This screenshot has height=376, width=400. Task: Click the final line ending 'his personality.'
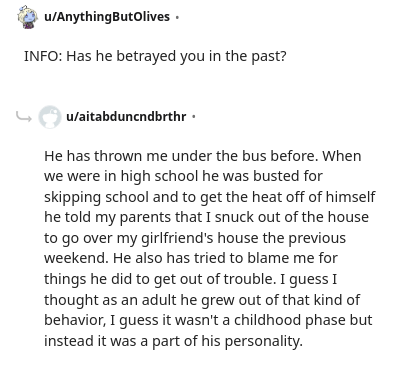tap(173, 341)
